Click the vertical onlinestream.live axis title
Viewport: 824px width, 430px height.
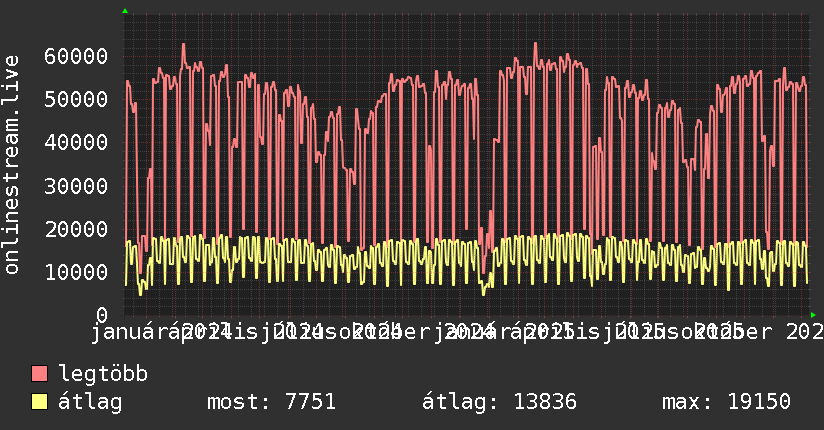pyautogui.click(x=12, y=163)
